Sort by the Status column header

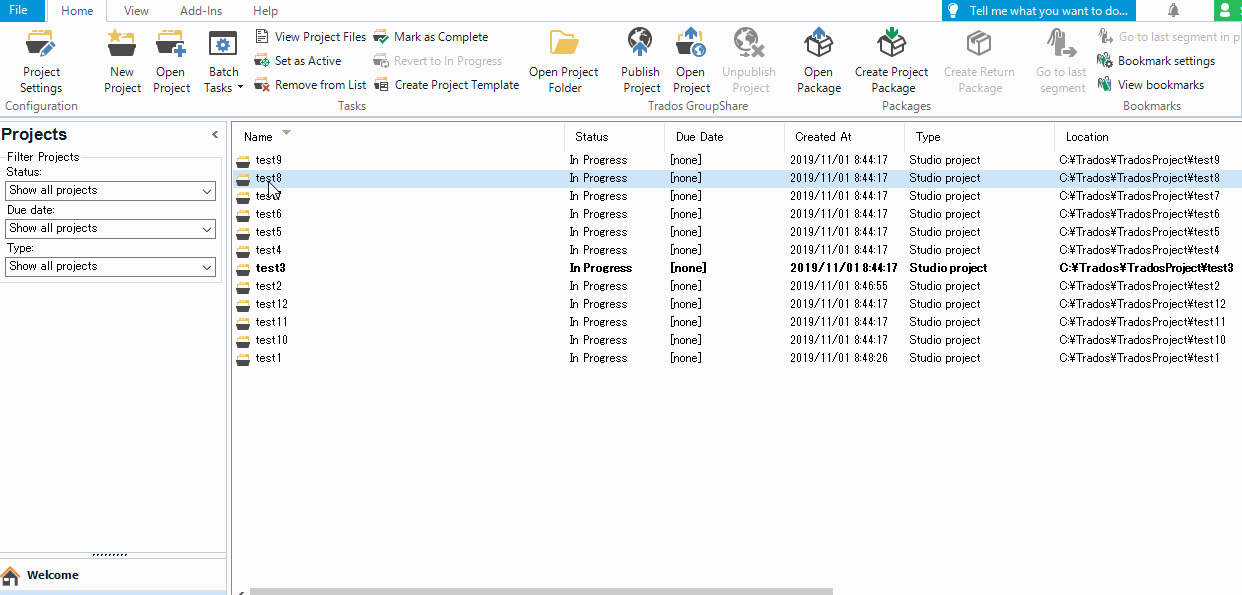coord(614,137)
